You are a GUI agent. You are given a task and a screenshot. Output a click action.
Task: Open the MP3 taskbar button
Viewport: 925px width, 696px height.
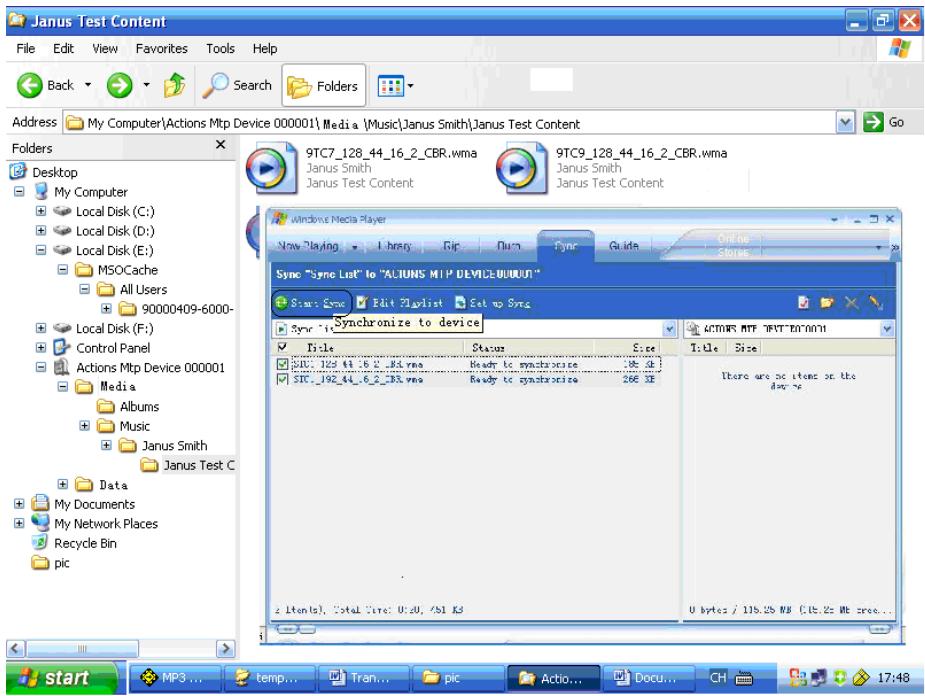175,678
